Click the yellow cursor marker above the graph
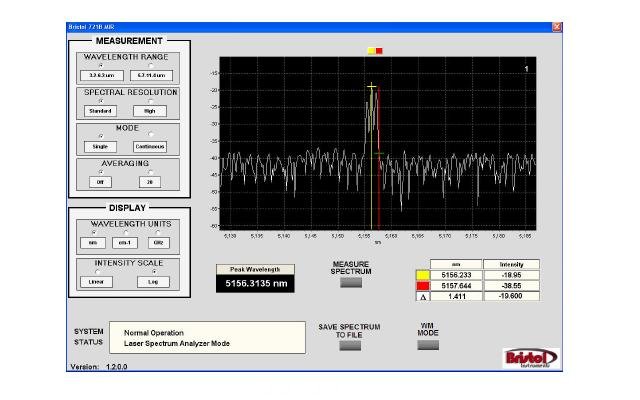Screen dimensions: 640x400 [371, 50]
